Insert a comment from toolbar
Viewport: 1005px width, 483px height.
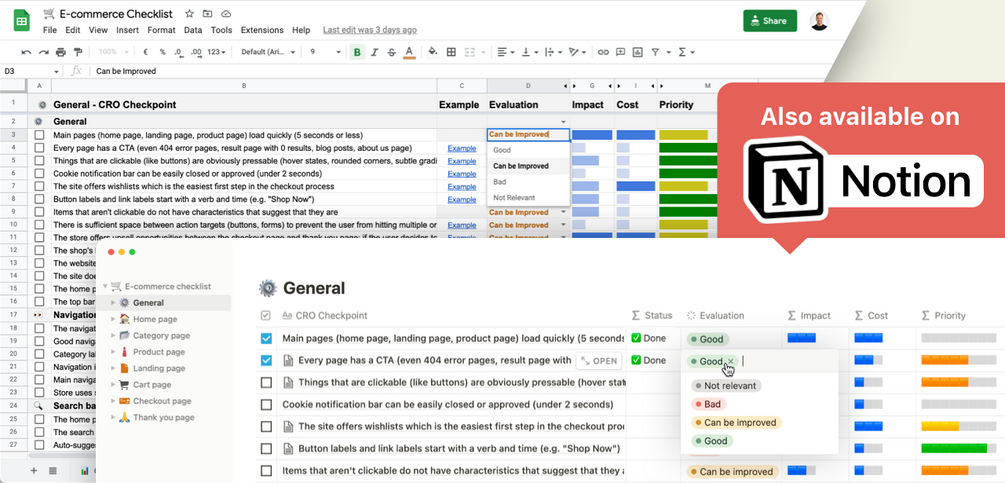coord(620,53)
